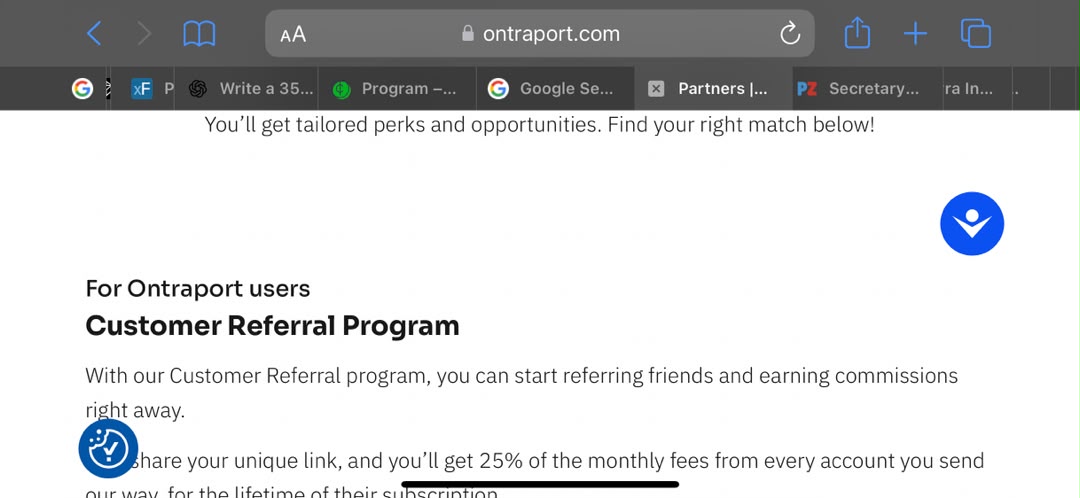Screen dimensions: 1080x498
Task: Open the bookmarks book icon
Action: point(199,33)
